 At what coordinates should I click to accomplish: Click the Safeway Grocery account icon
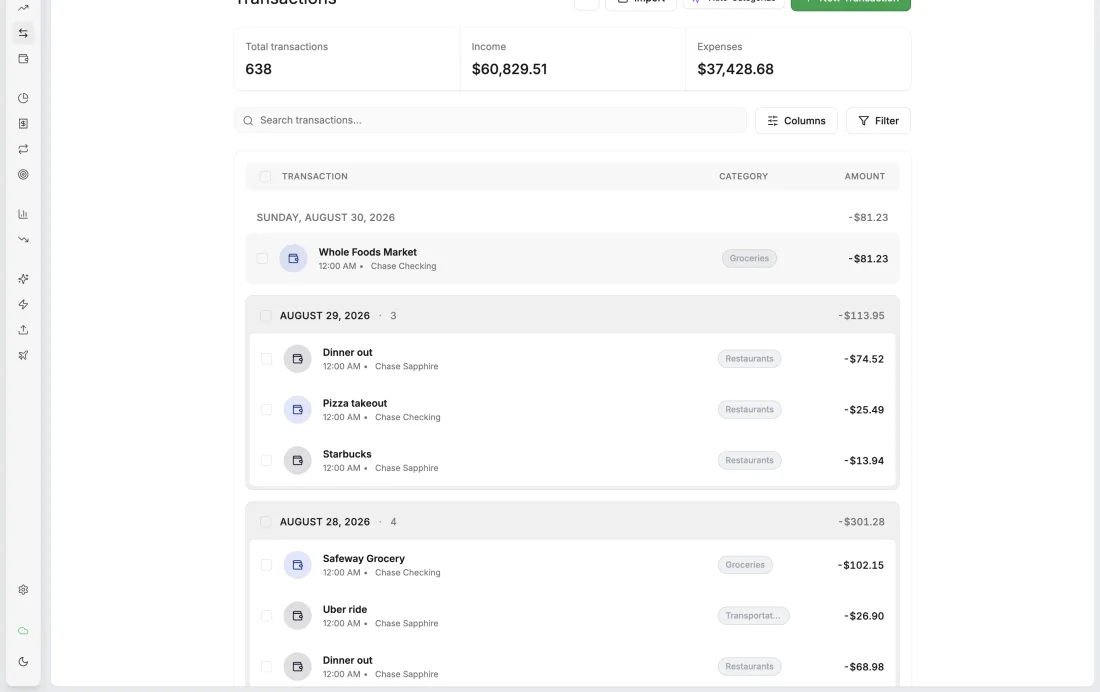(297, 565)
